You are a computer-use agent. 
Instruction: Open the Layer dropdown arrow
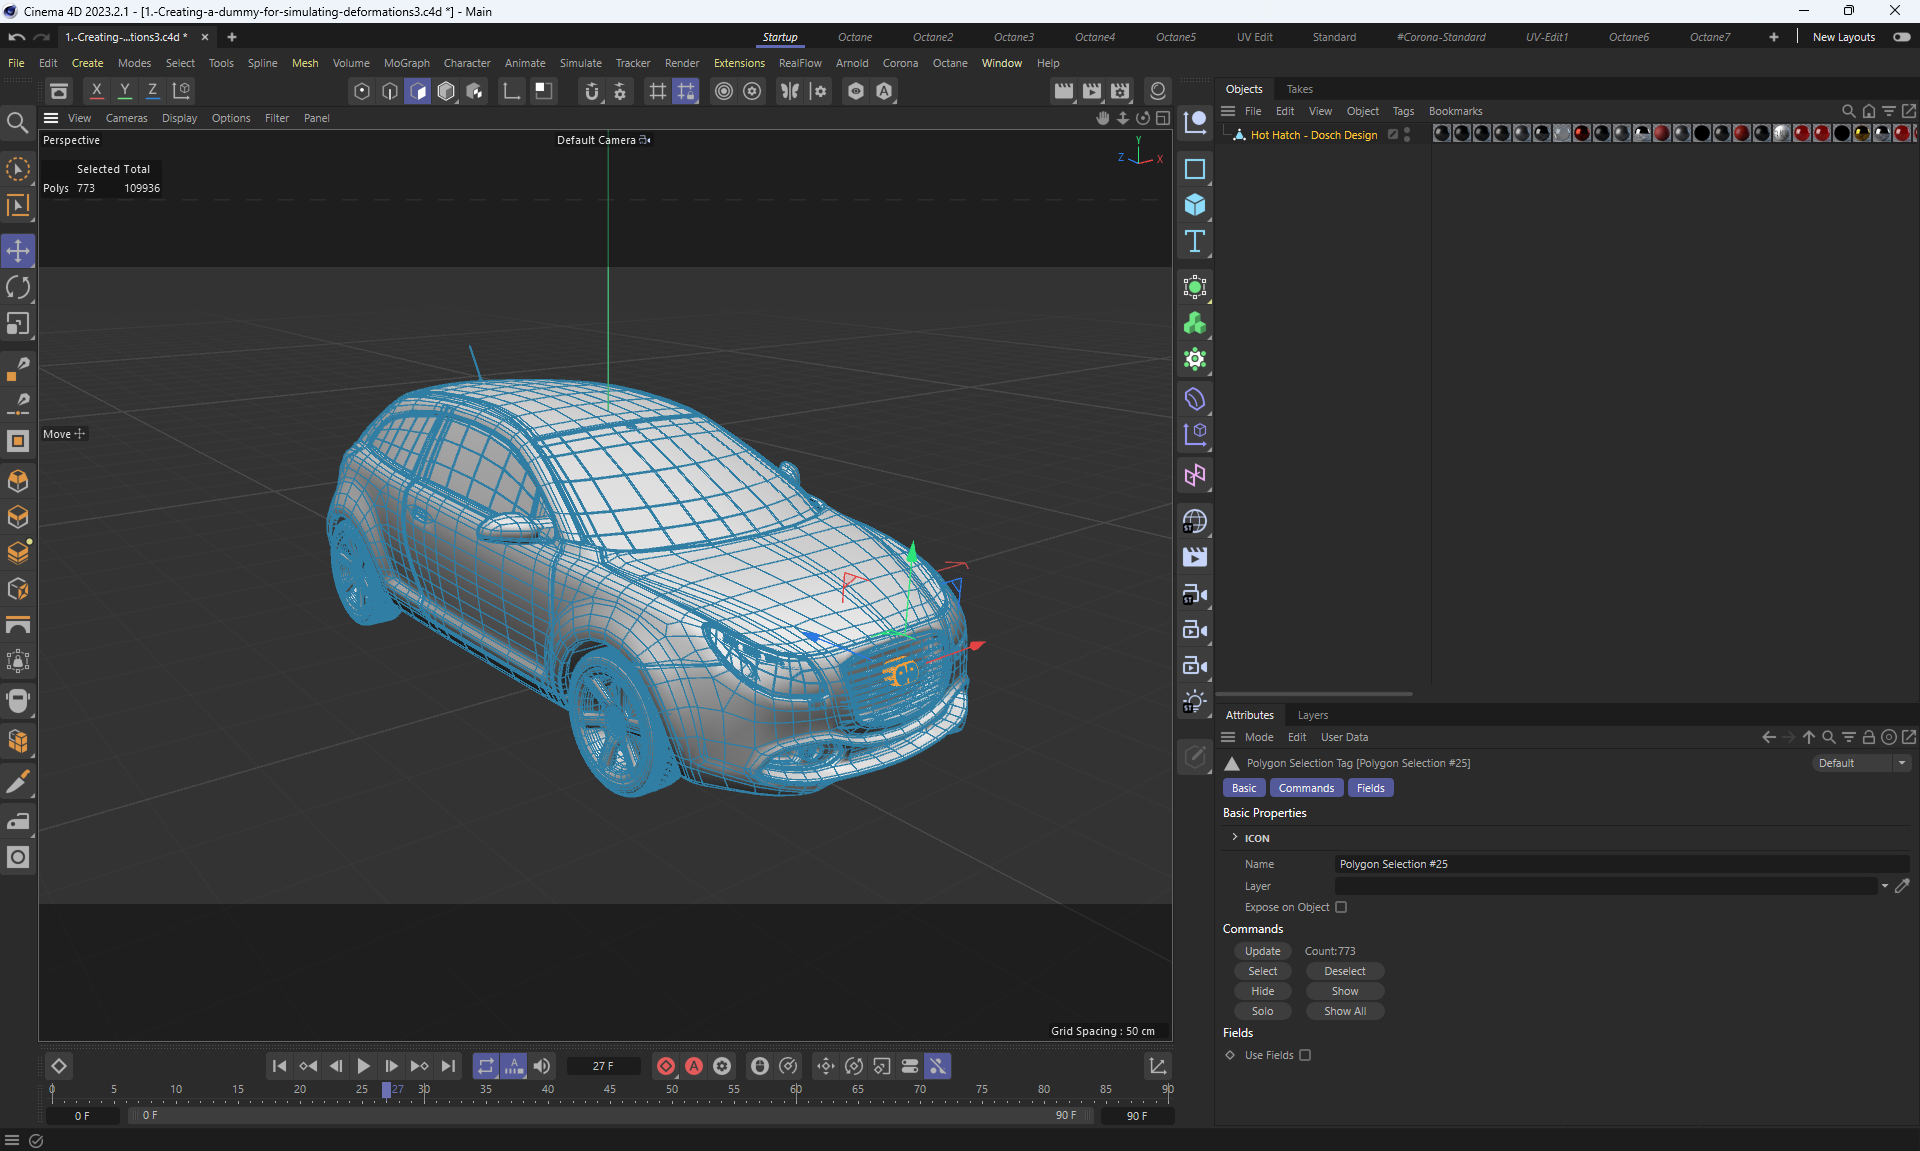(x=1884, y=886)
